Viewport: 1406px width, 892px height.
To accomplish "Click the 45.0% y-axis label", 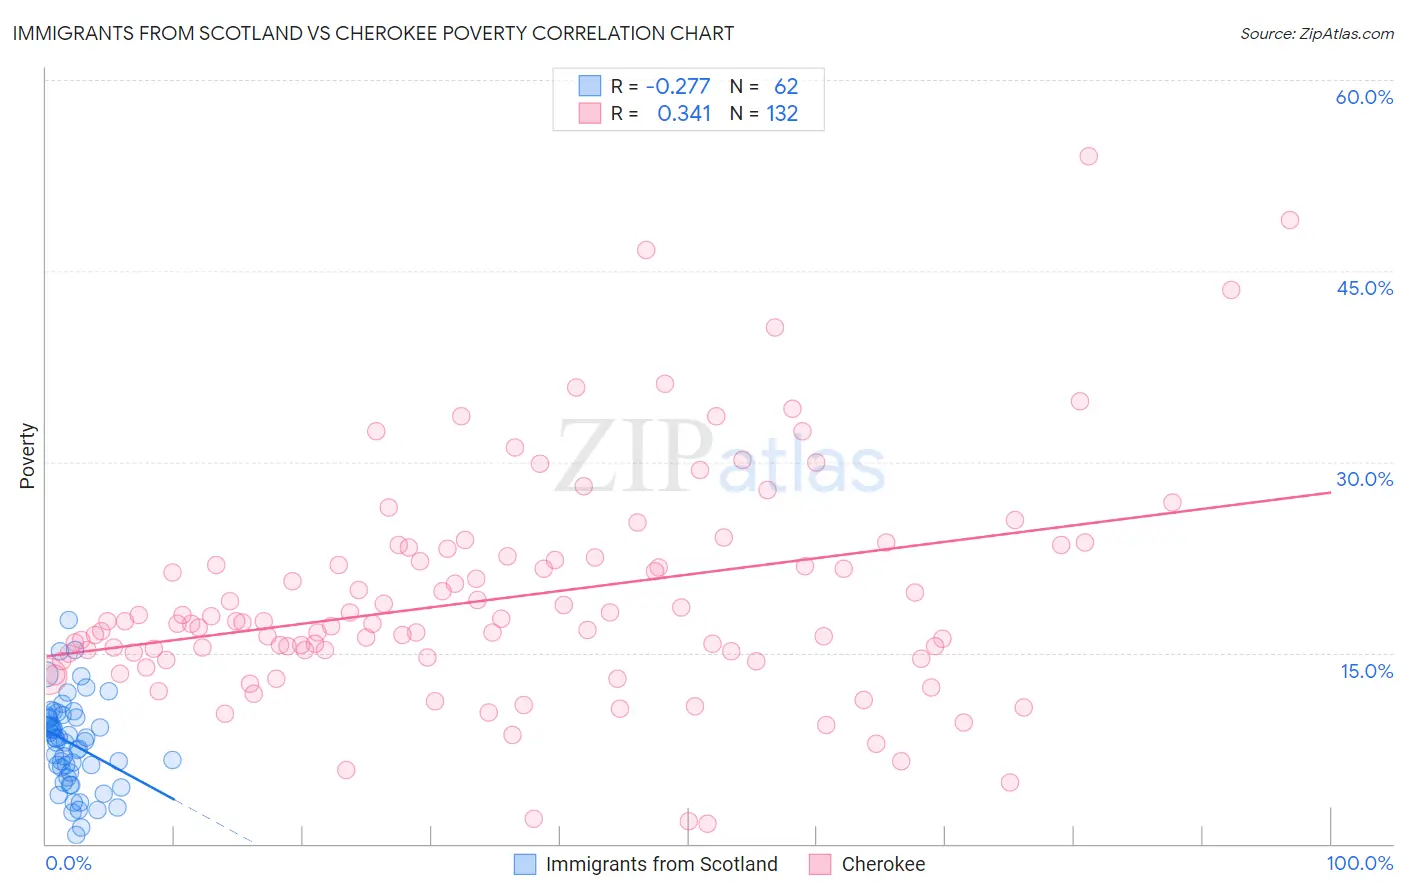I will 1364,288.
